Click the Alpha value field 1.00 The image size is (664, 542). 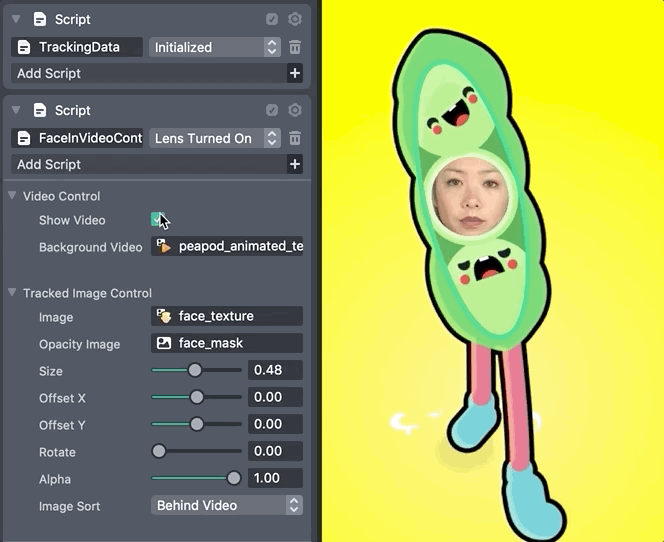point(275,478)
